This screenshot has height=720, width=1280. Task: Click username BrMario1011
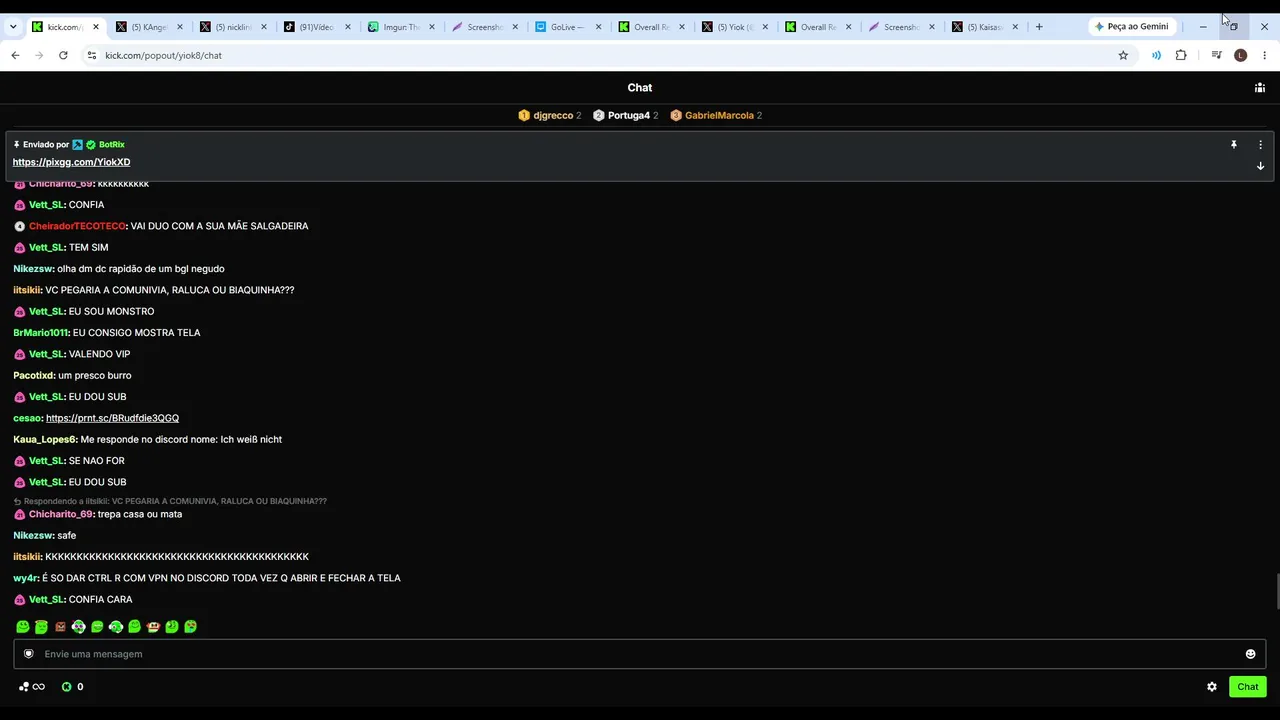pos(41,333)
